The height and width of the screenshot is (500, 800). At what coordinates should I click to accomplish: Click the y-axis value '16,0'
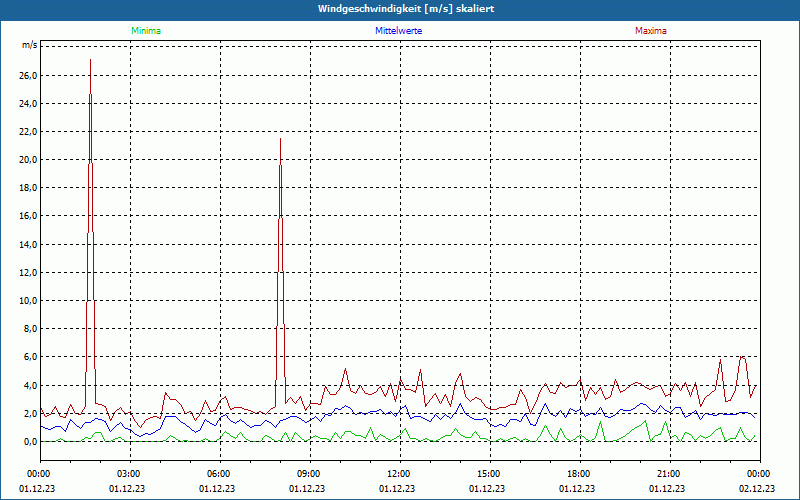coord(29,216)
